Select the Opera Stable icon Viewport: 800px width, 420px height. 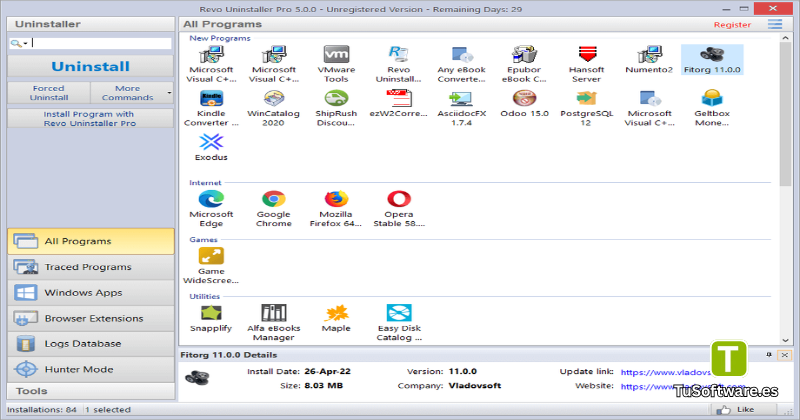click(398, 199)
